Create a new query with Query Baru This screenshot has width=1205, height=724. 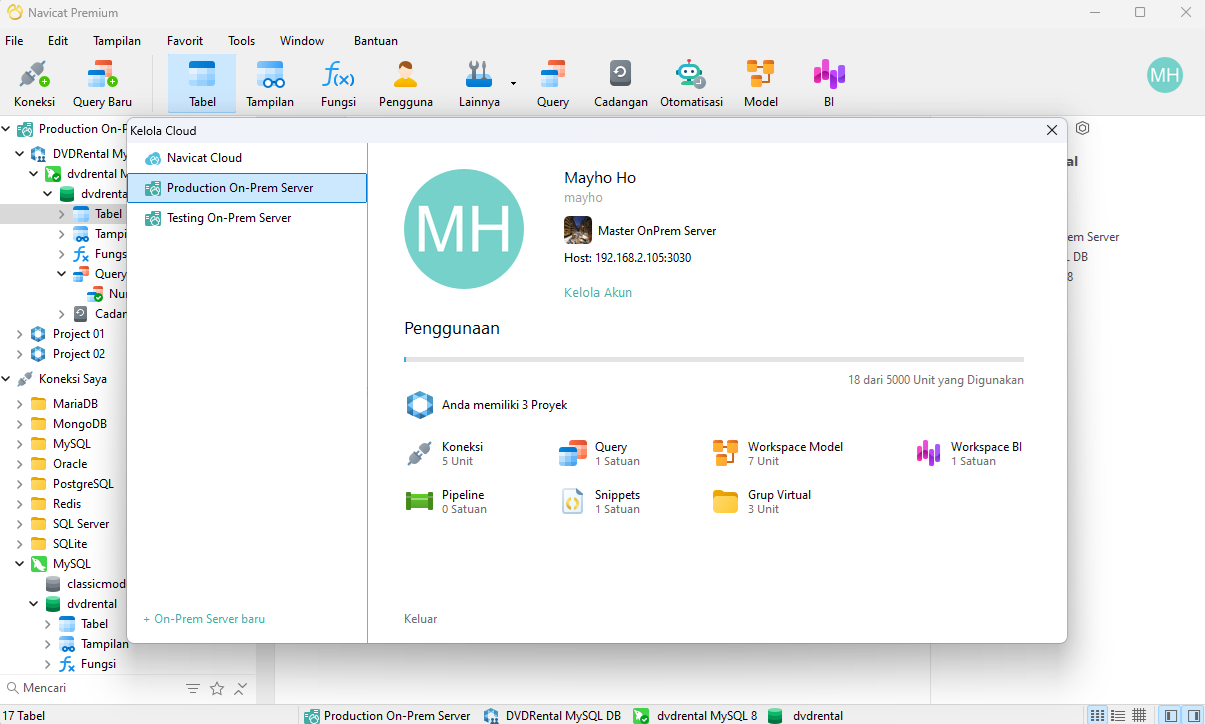102,84
